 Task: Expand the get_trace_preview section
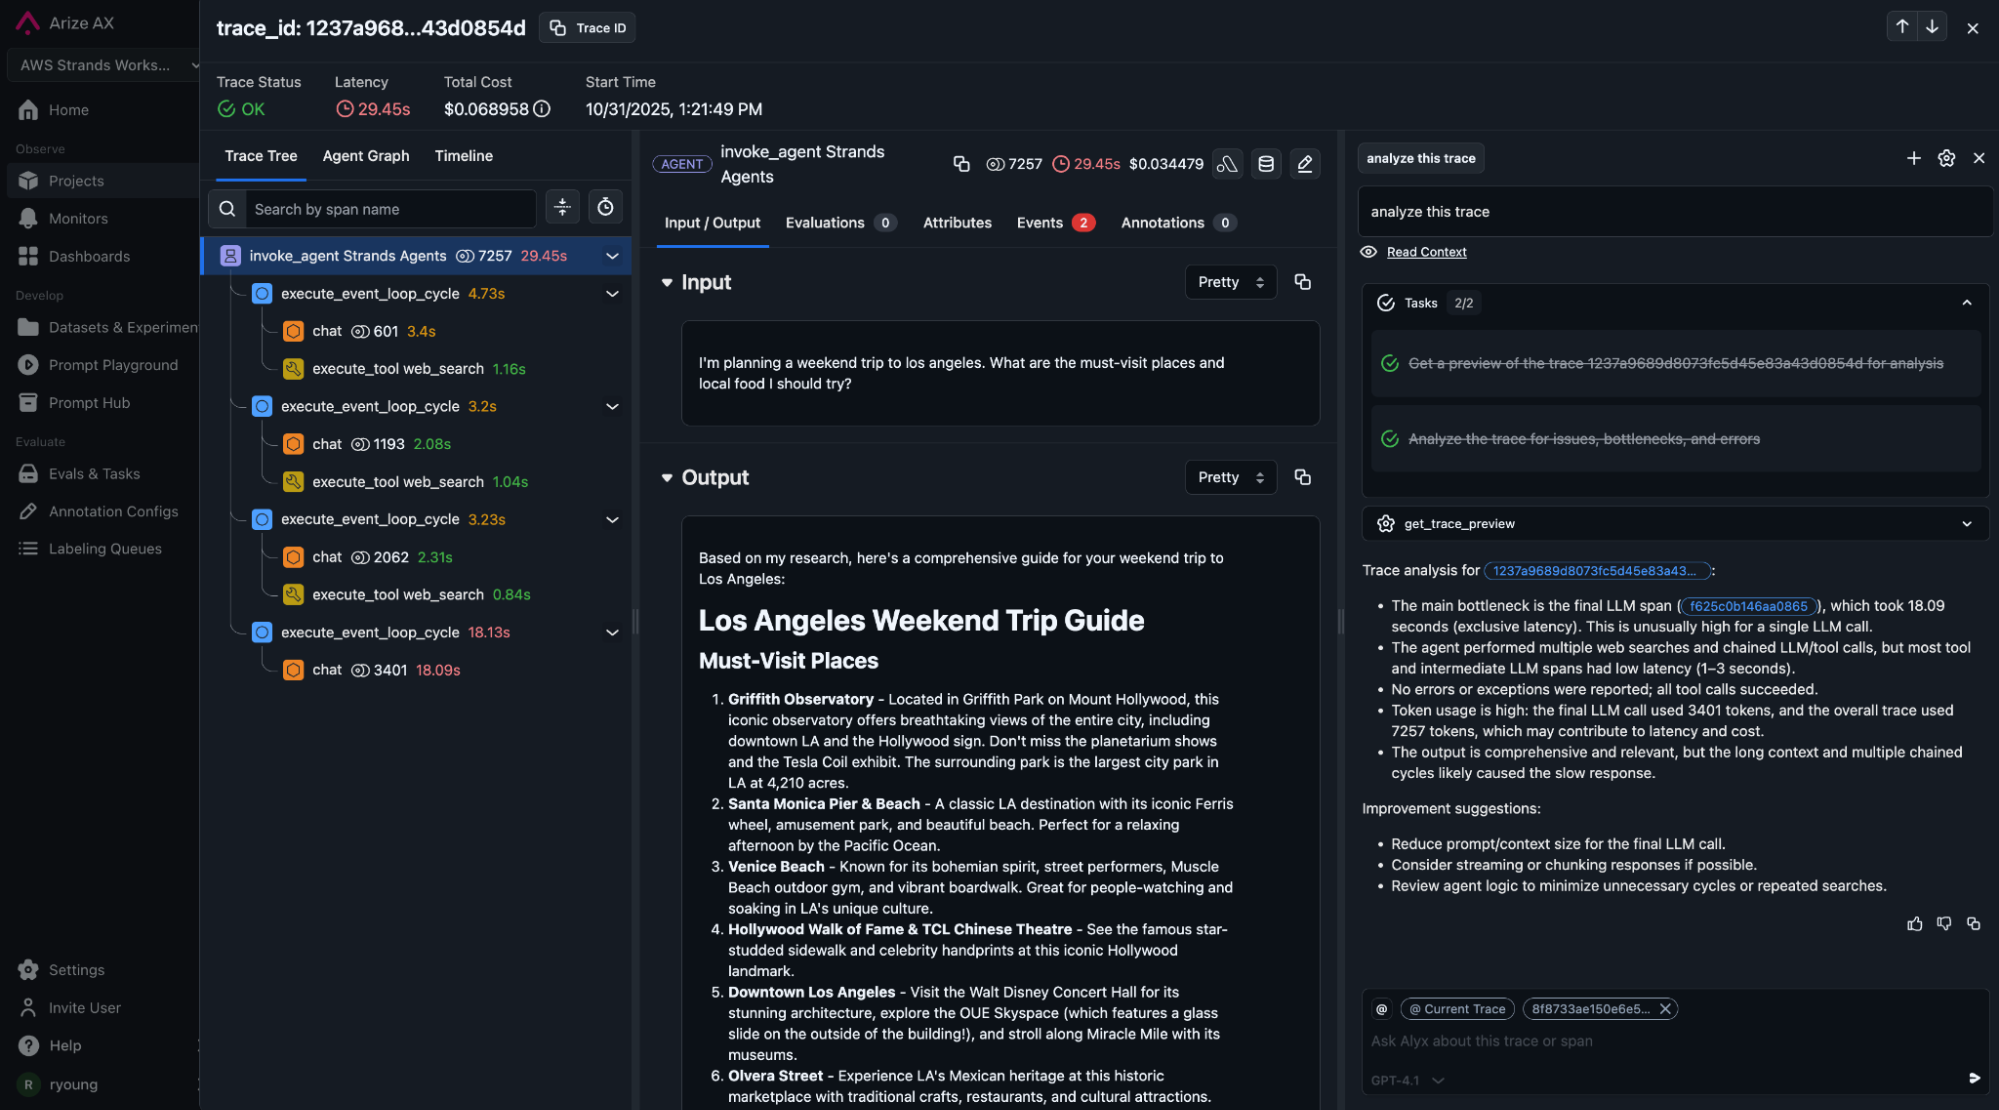click(x=1966, y=524)
